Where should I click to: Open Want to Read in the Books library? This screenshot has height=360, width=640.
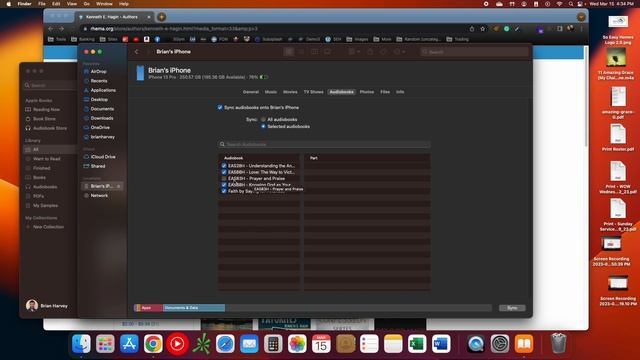[46, 159]
